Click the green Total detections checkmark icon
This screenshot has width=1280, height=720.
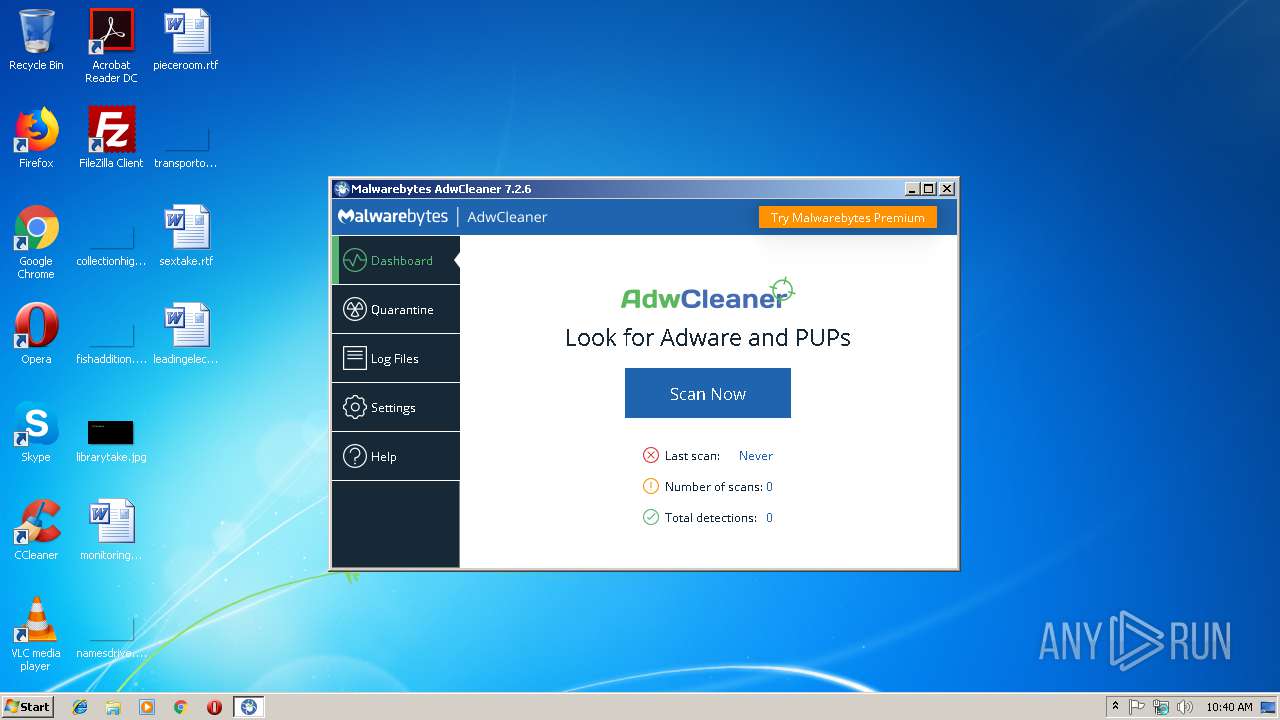coord(651,517)
